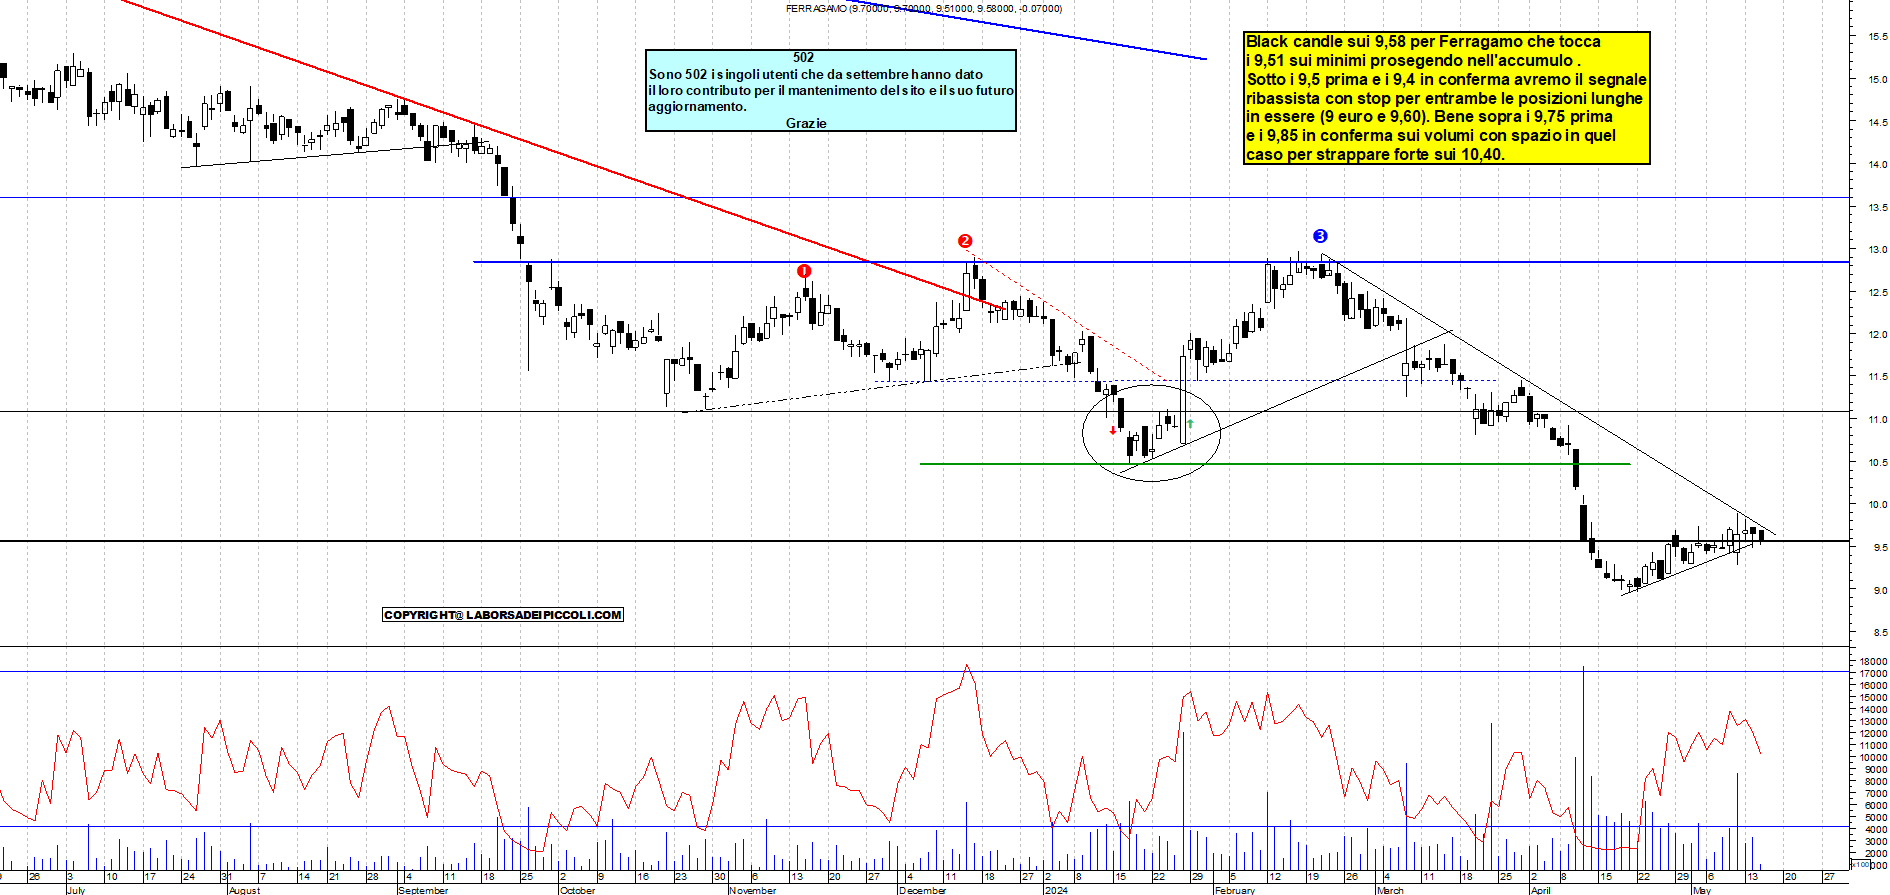Click the 12.0 price axis label
1890x895 pixels.
coord(1877,335)
